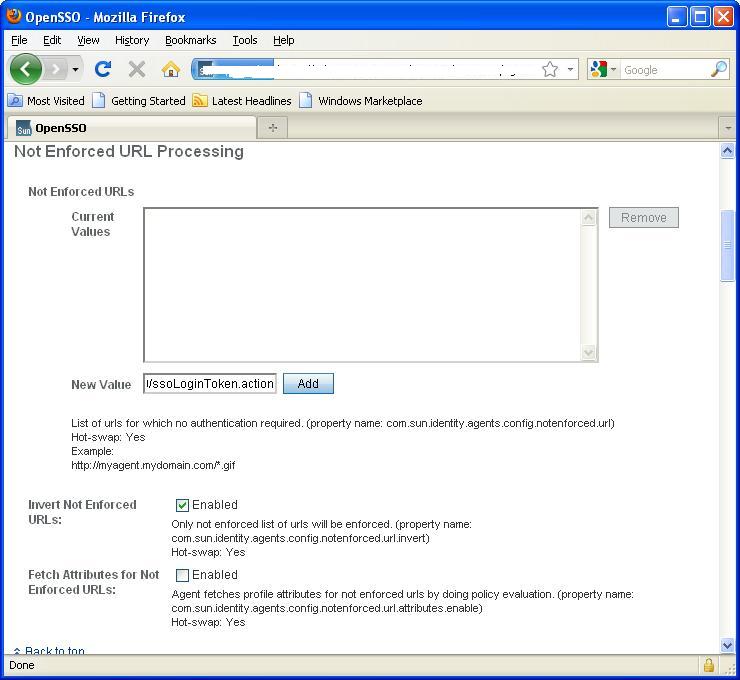Click the Firefox icon in title bar

coord(14,15)
